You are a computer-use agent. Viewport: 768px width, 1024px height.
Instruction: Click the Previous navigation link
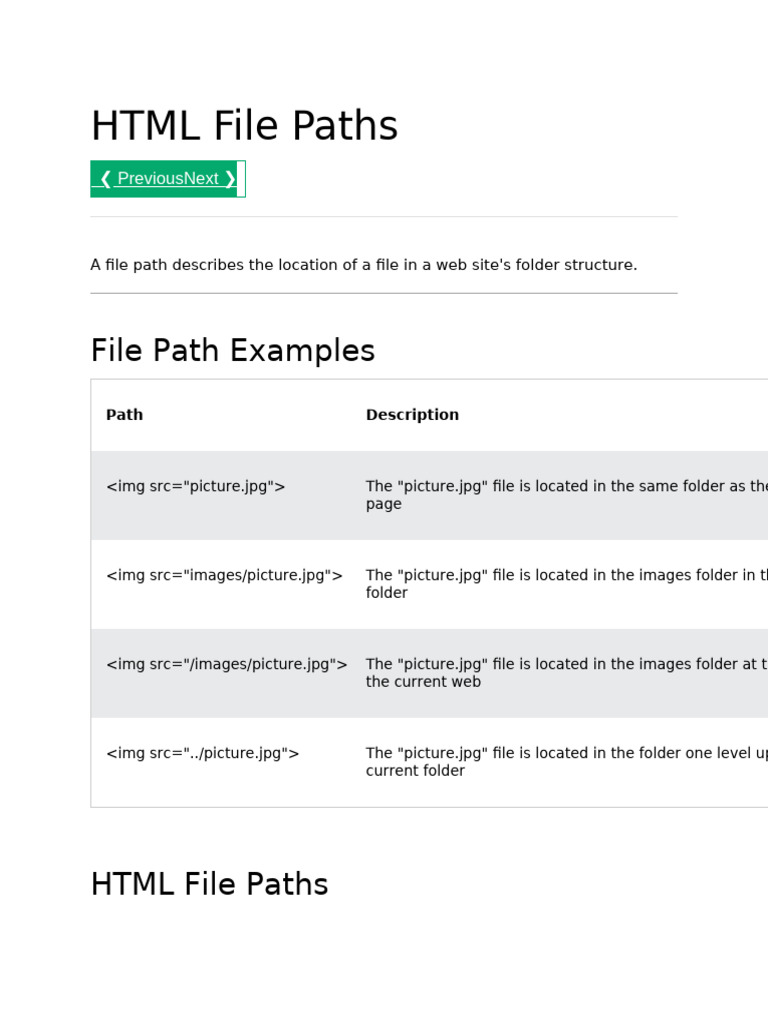(x=150, y=179)
